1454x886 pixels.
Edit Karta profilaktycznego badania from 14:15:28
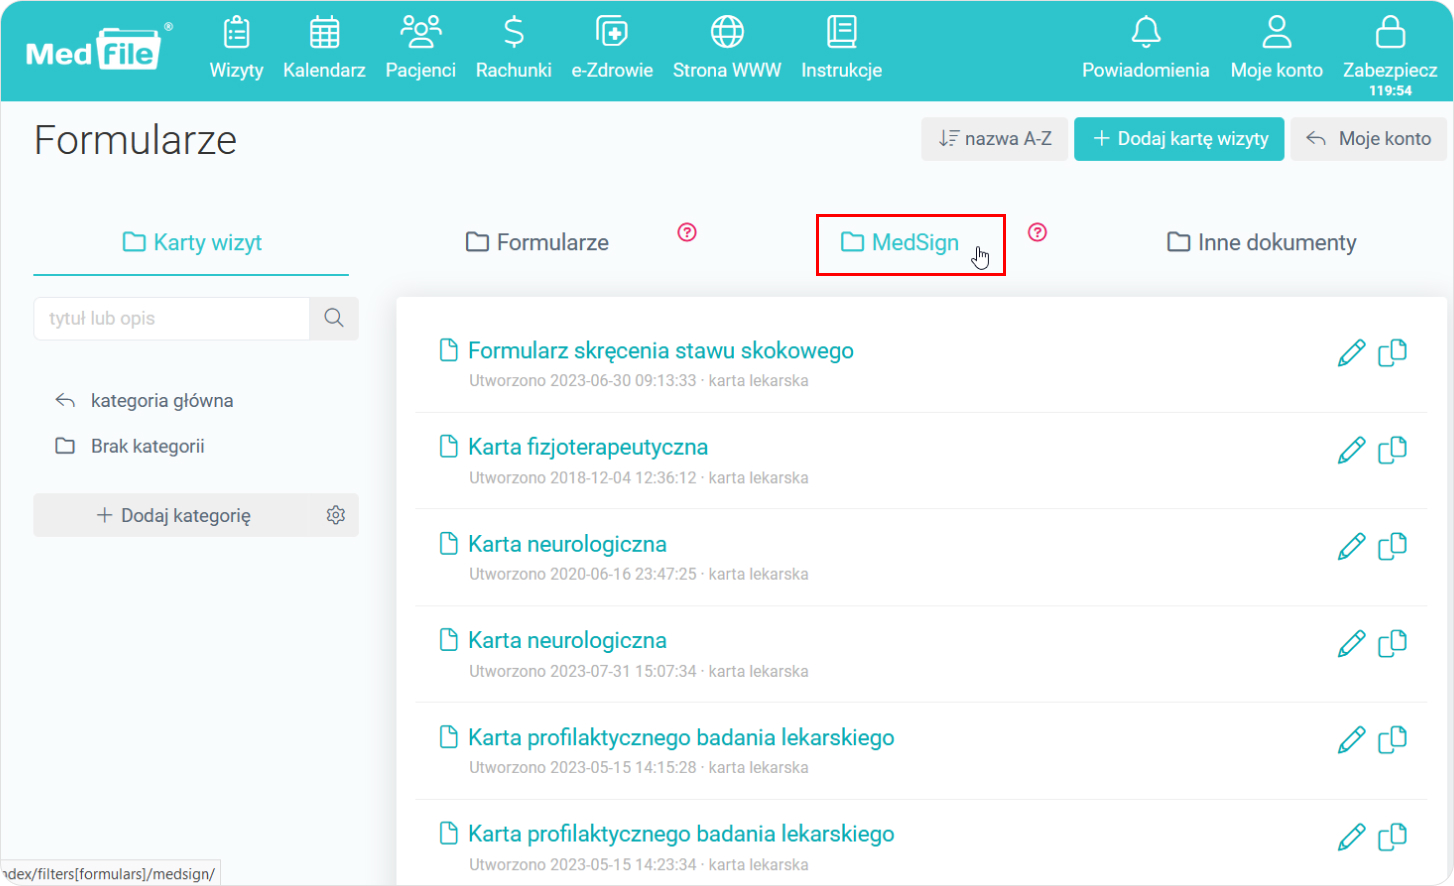1351,740
